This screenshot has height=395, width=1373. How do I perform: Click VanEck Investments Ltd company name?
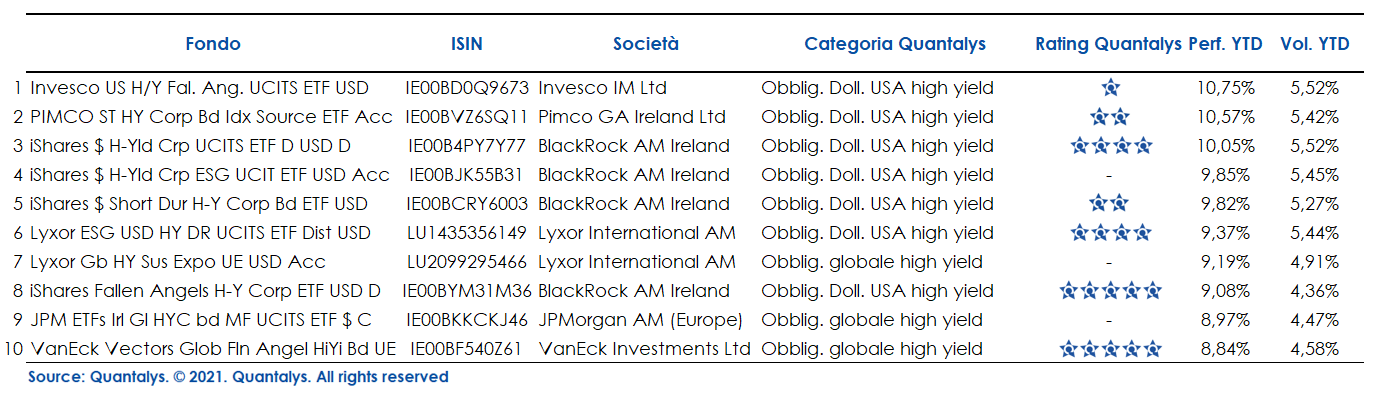[x=644, y=350]
